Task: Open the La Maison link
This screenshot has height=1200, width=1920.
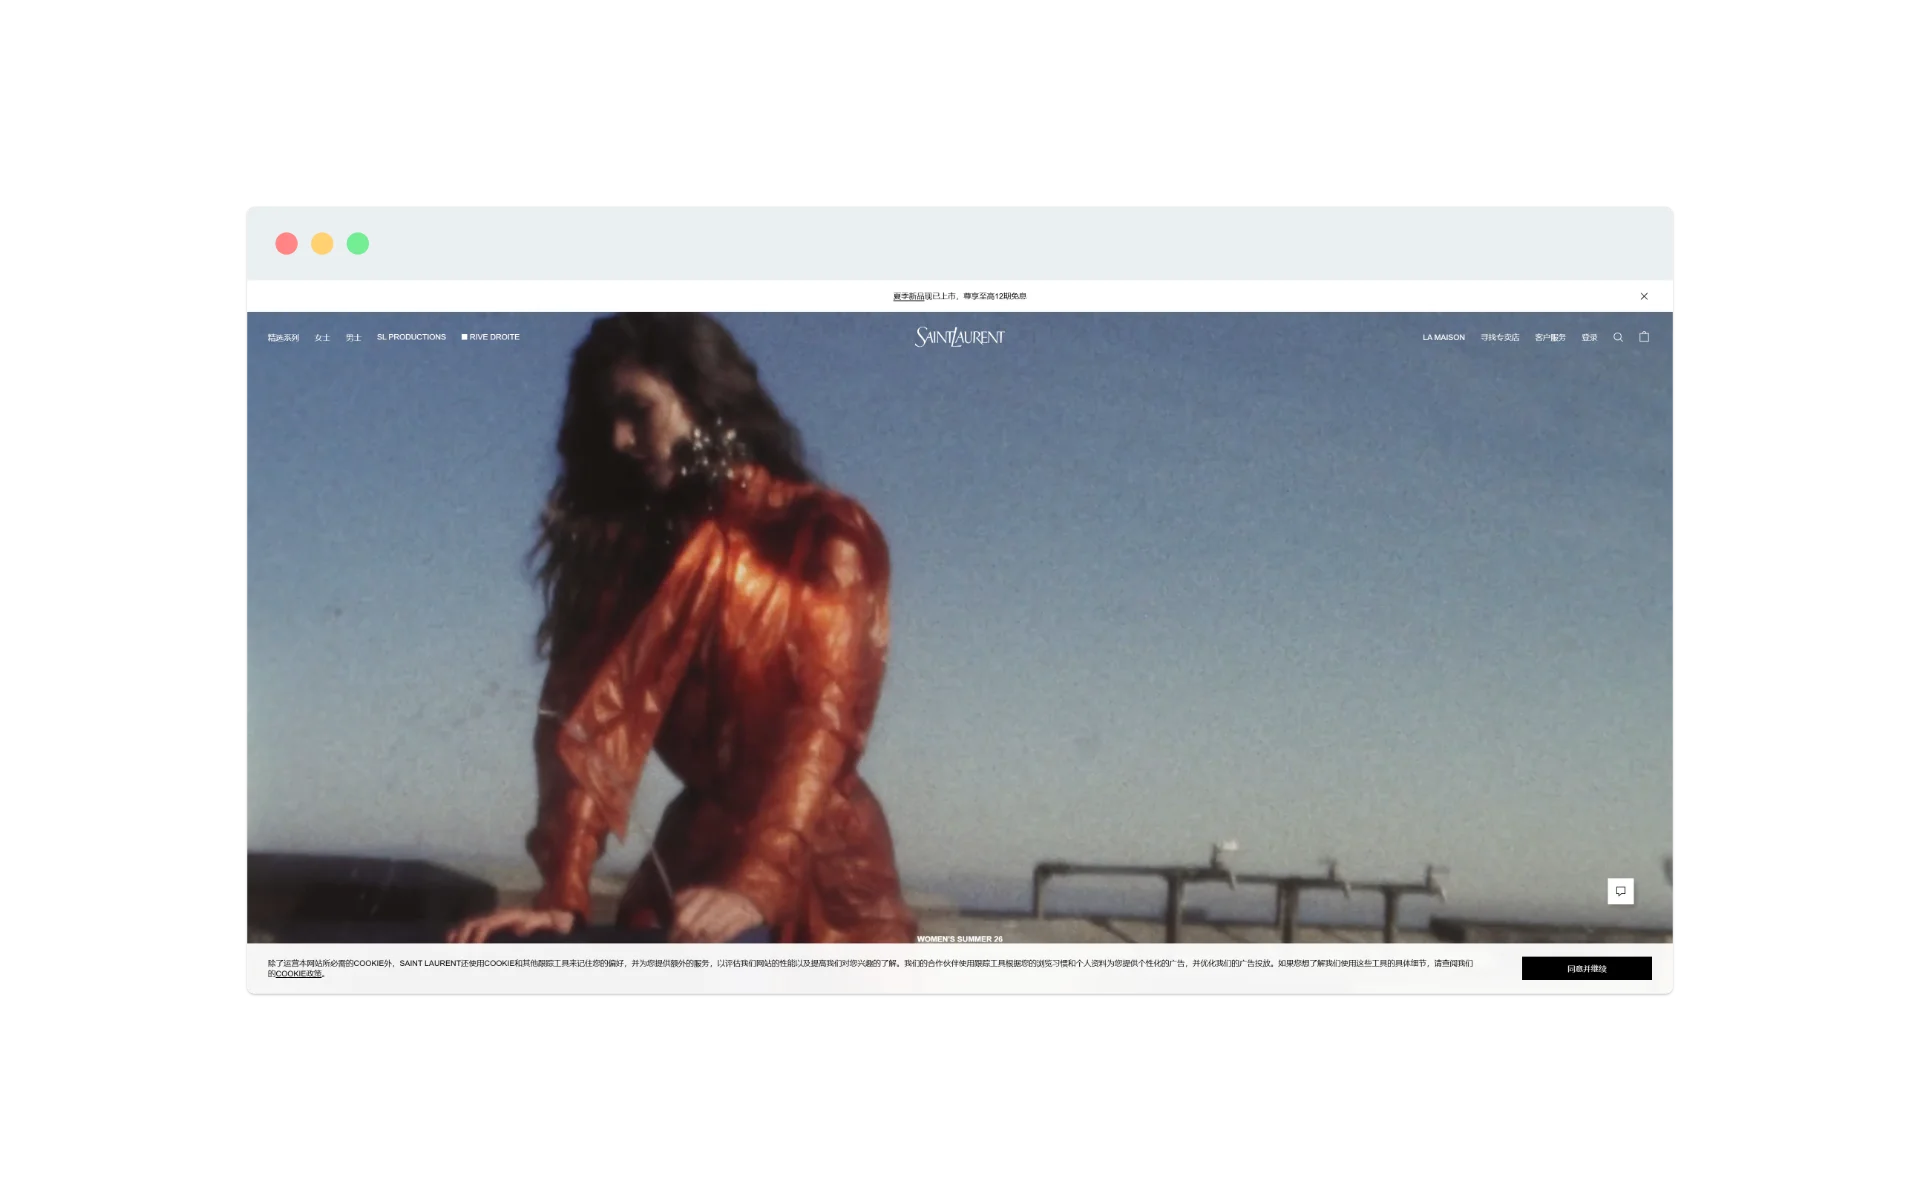Action: [1443, 338]
